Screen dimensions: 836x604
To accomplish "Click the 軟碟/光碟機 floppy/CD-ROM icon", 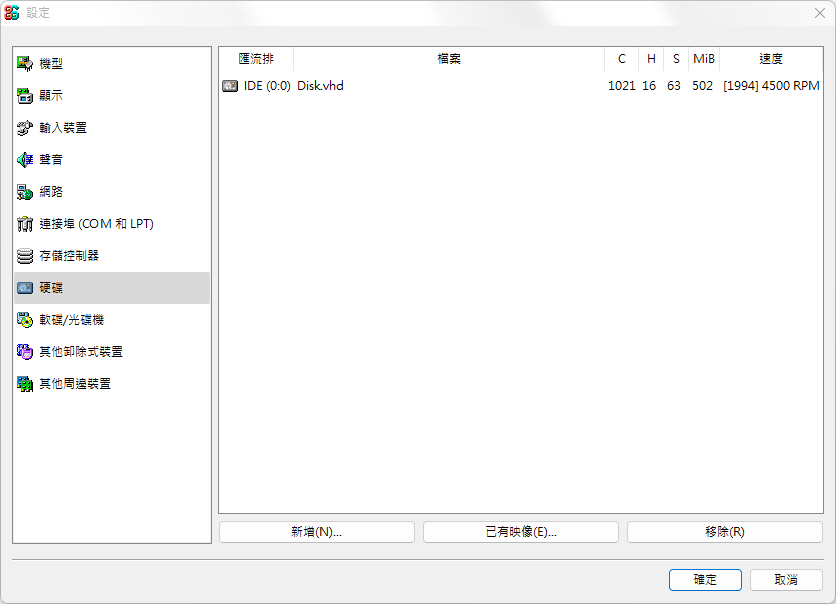I will coord(25,320).
